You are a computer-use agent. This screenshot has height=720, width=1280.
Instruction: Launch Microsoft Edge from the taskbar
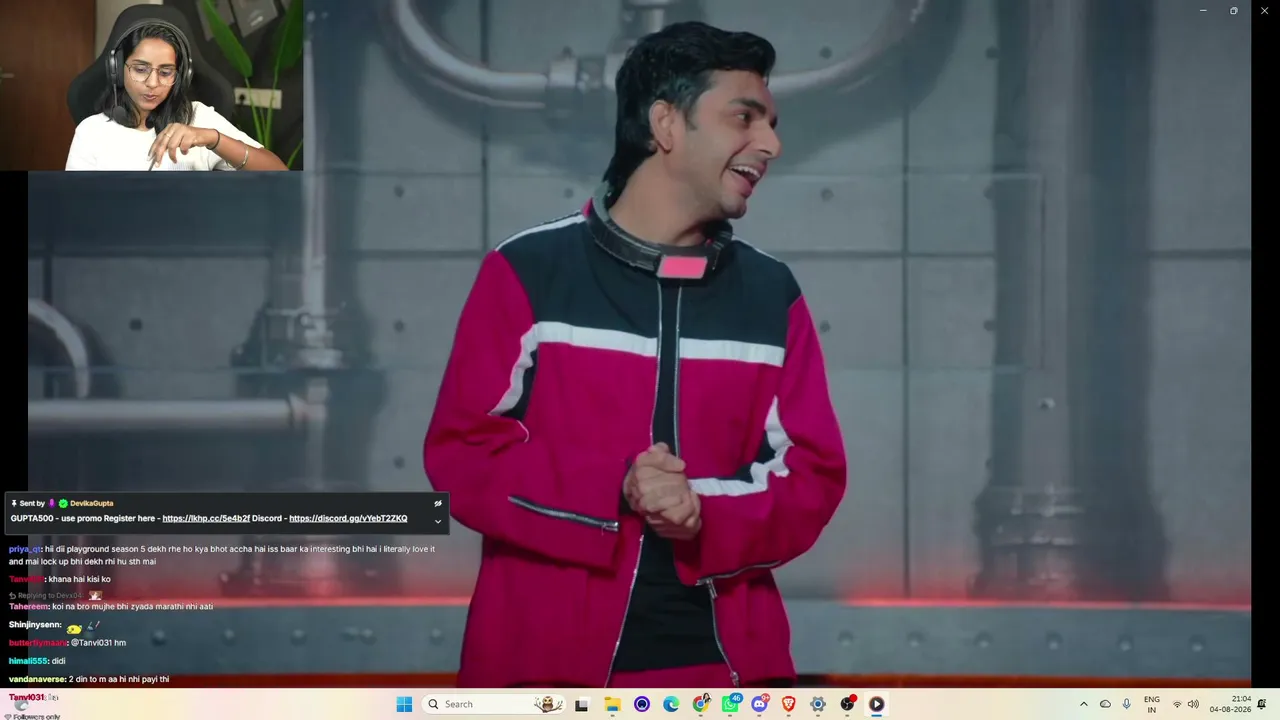[x=671, y=704]
